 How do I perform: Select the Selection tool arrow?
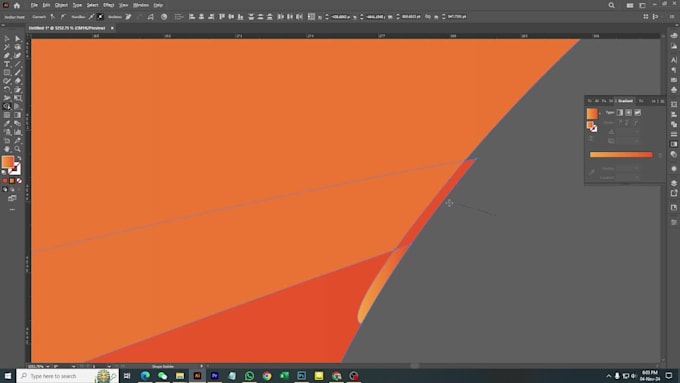coord(7,39)
